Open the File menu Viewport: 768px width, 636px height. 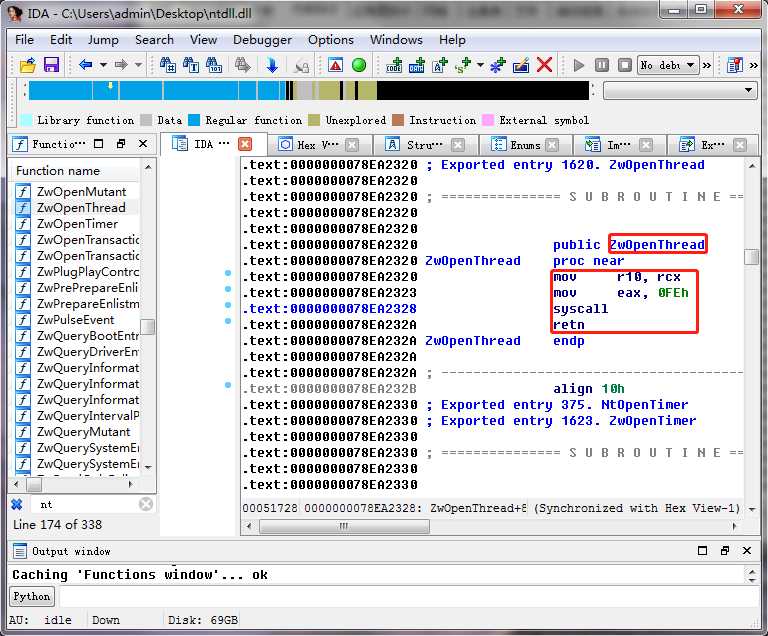[24, 40]
